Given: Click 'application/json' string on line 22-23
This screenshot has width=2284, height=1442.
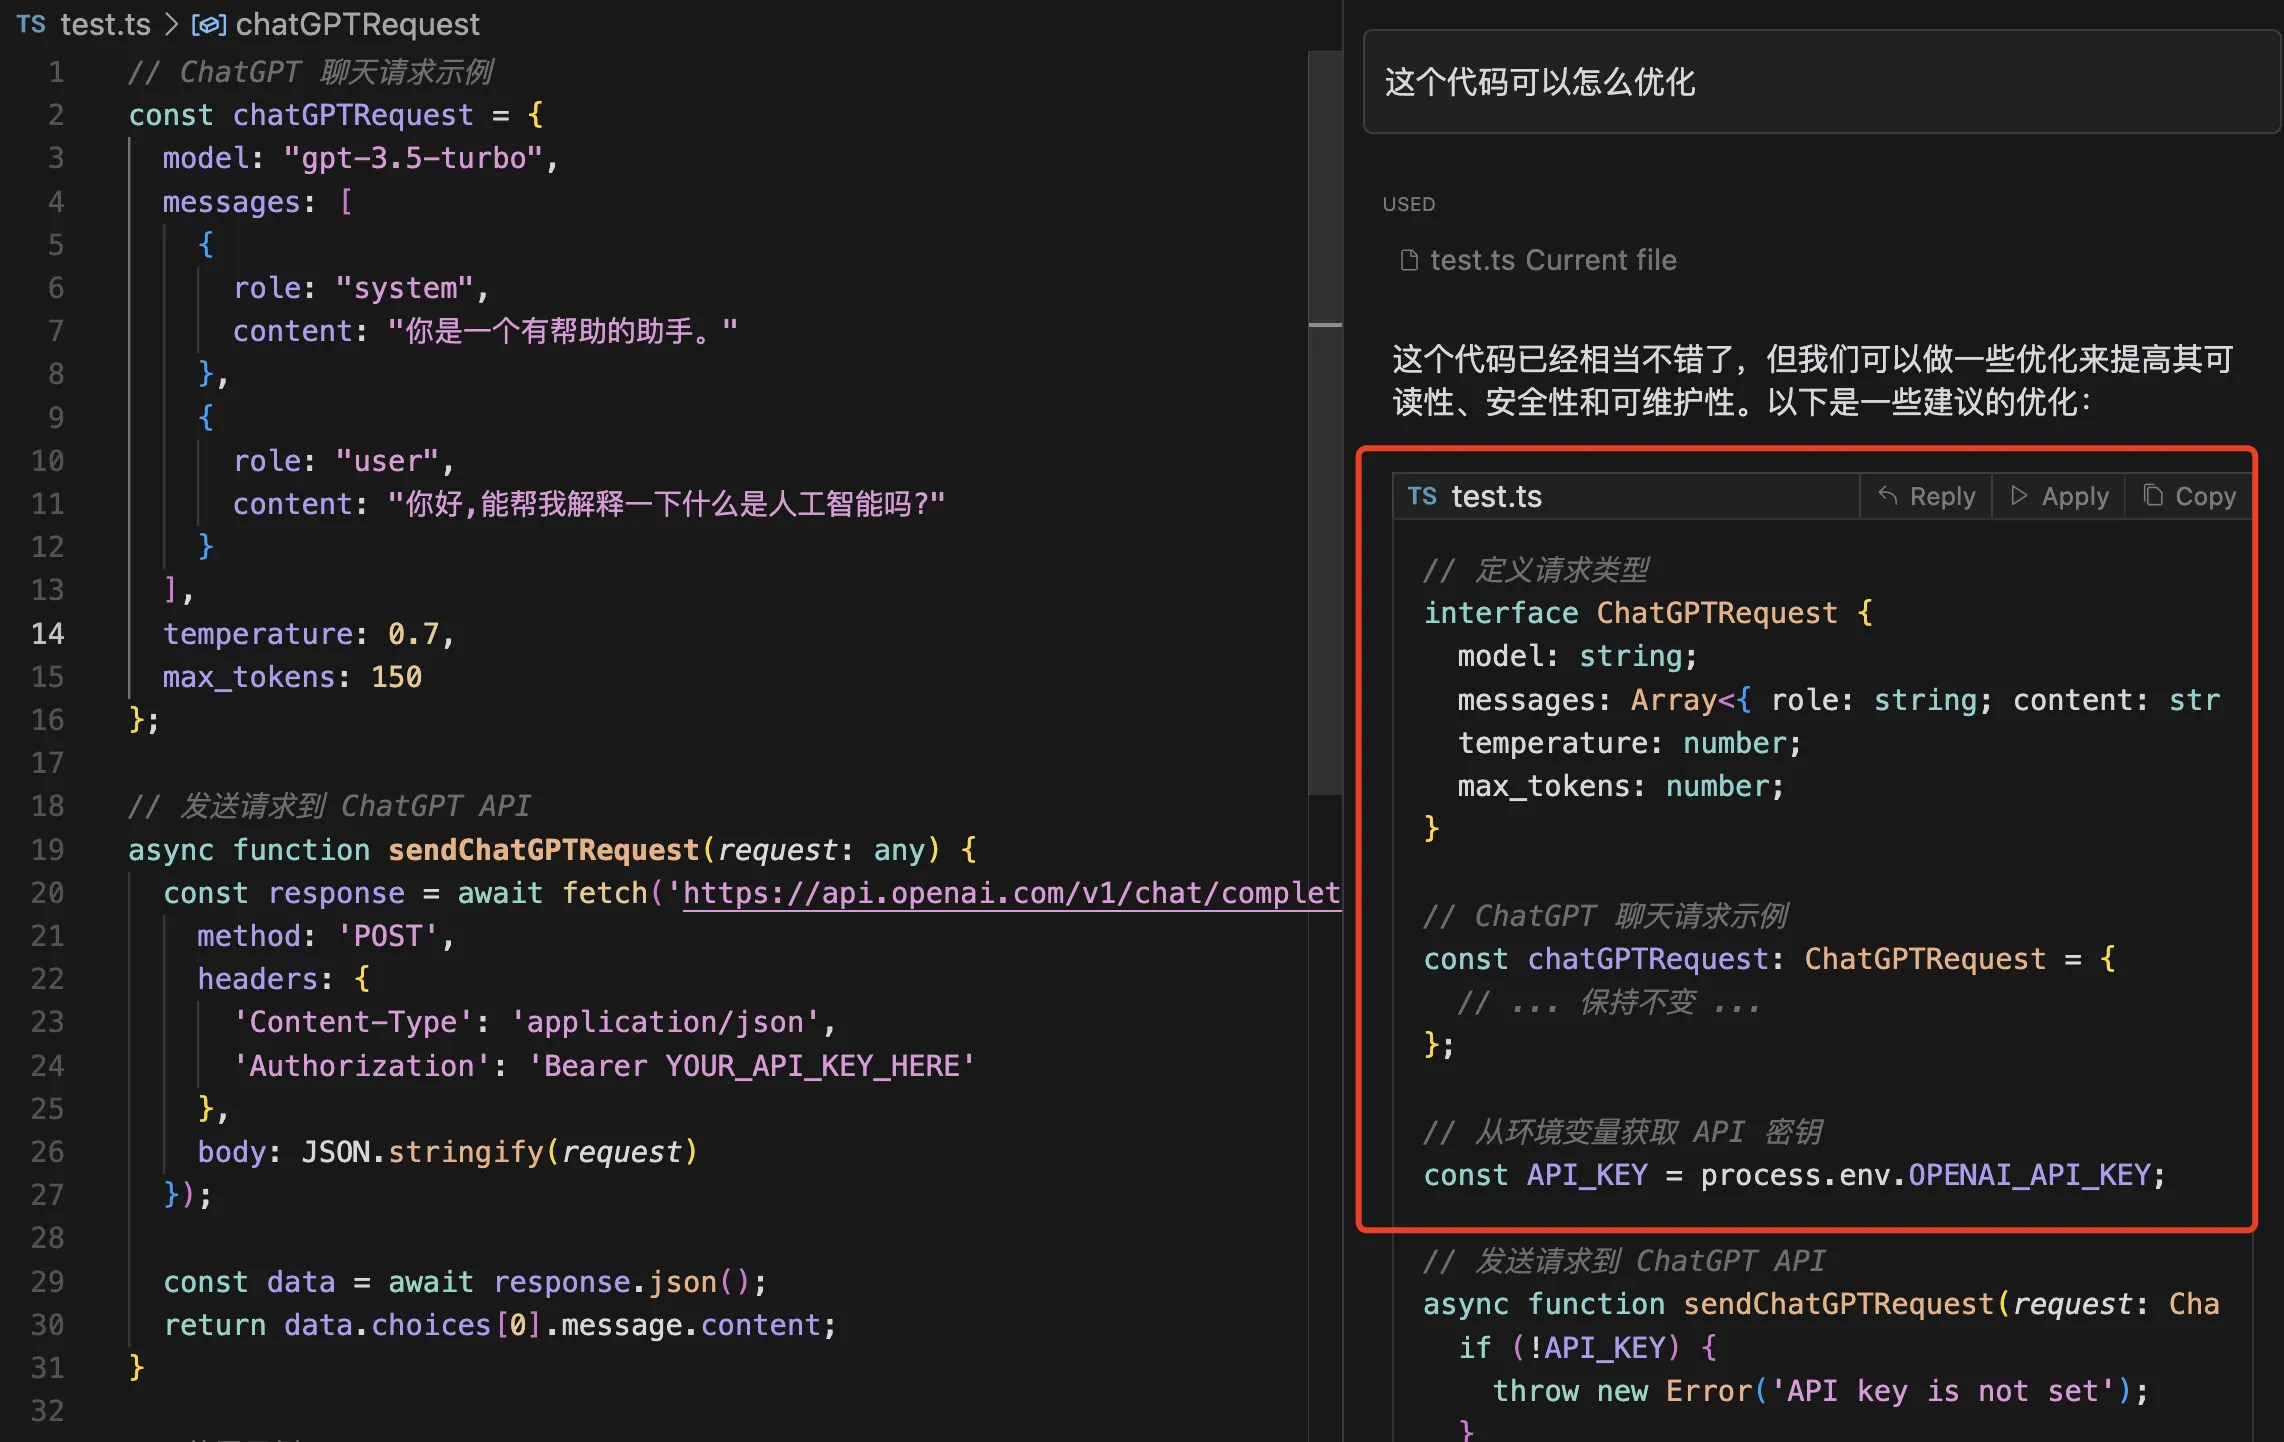Looking at the screenshot, I should point(665,1022).
